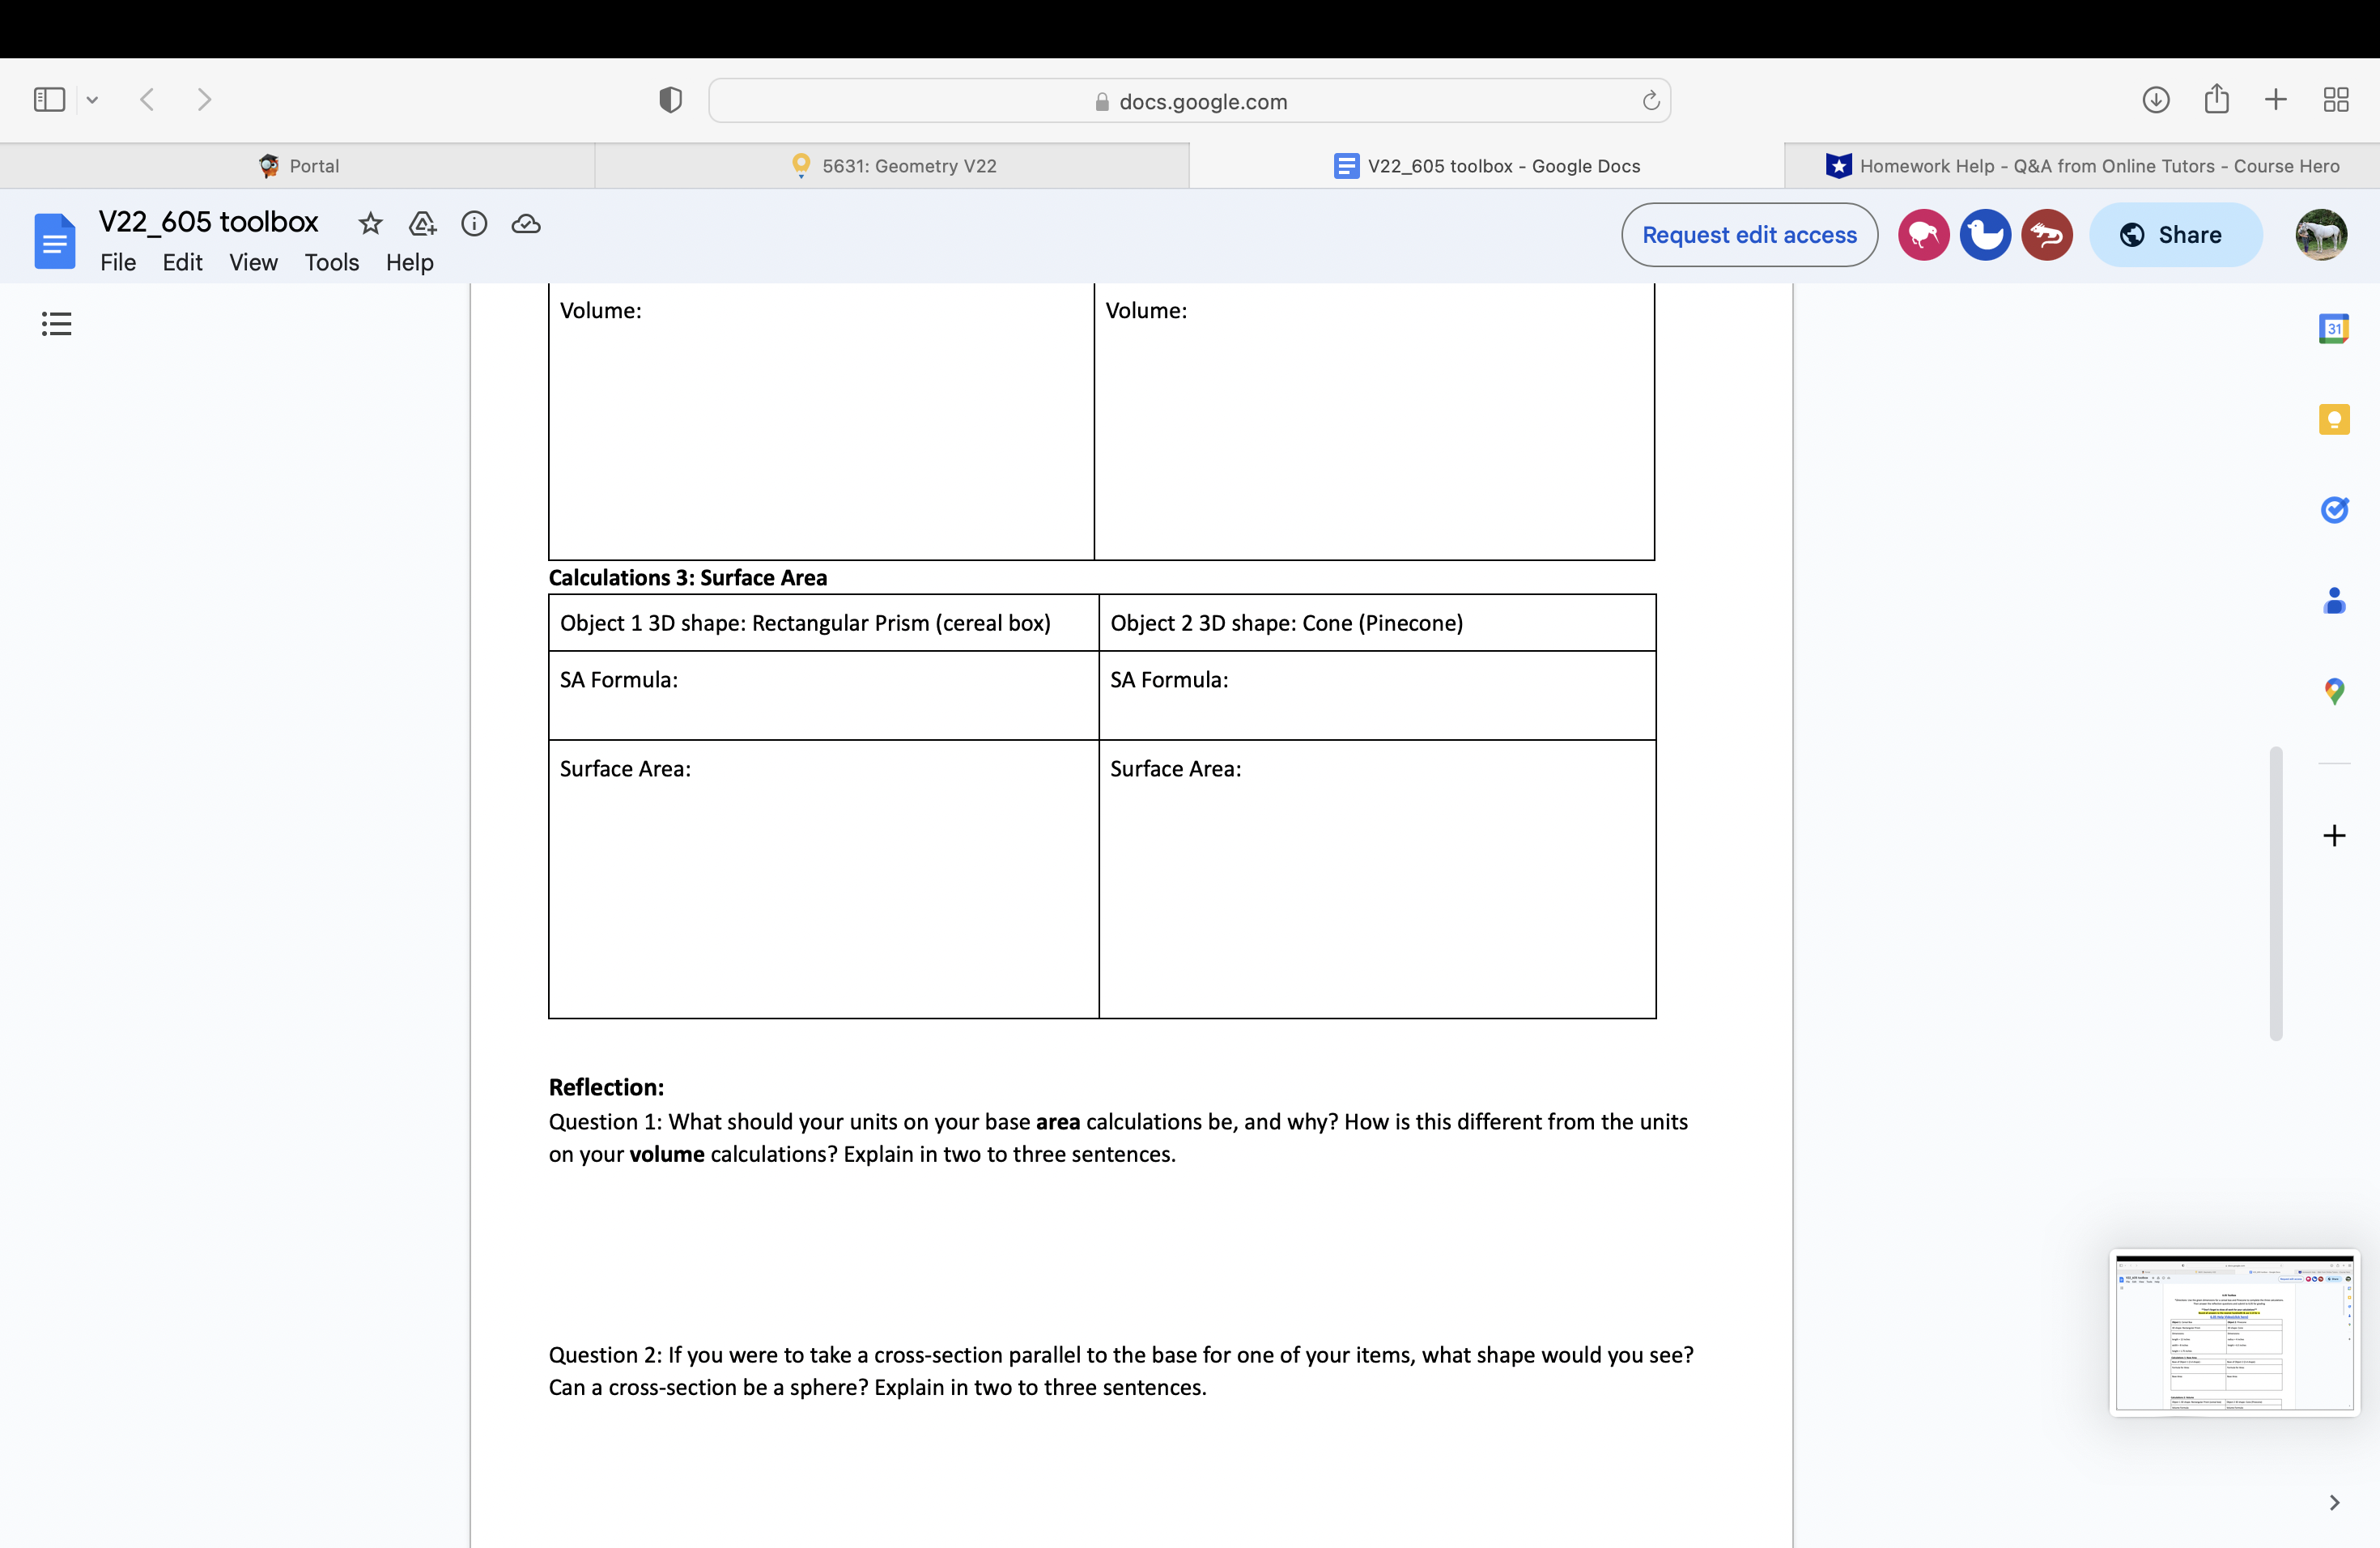
Task: Open Google Maps side panel
Action: point(2334,690)
